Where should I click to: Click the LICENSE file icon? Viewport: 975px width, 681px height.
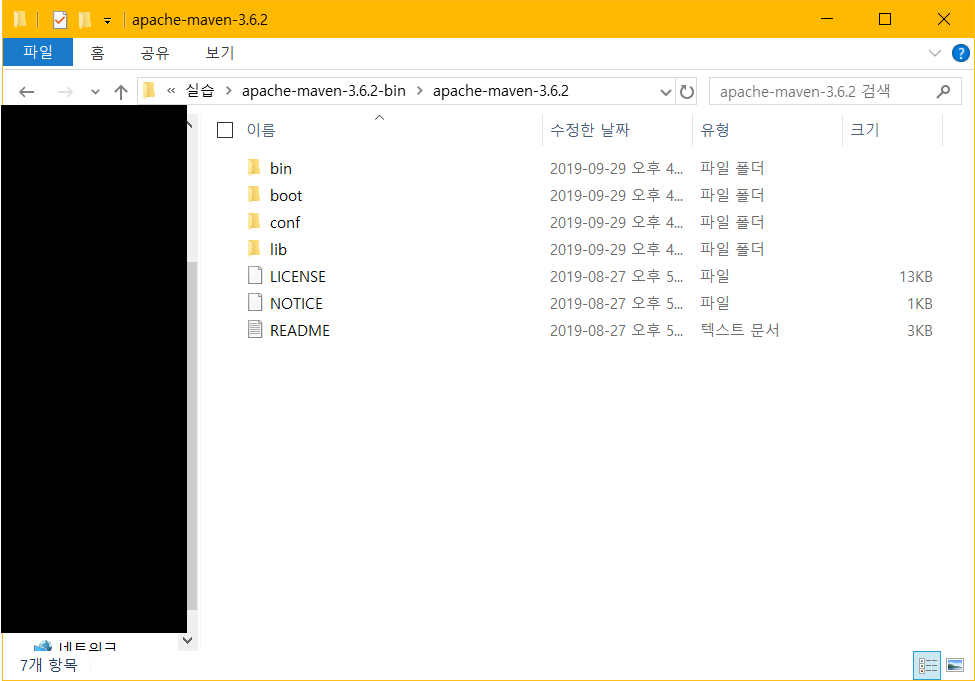(255, 276)
